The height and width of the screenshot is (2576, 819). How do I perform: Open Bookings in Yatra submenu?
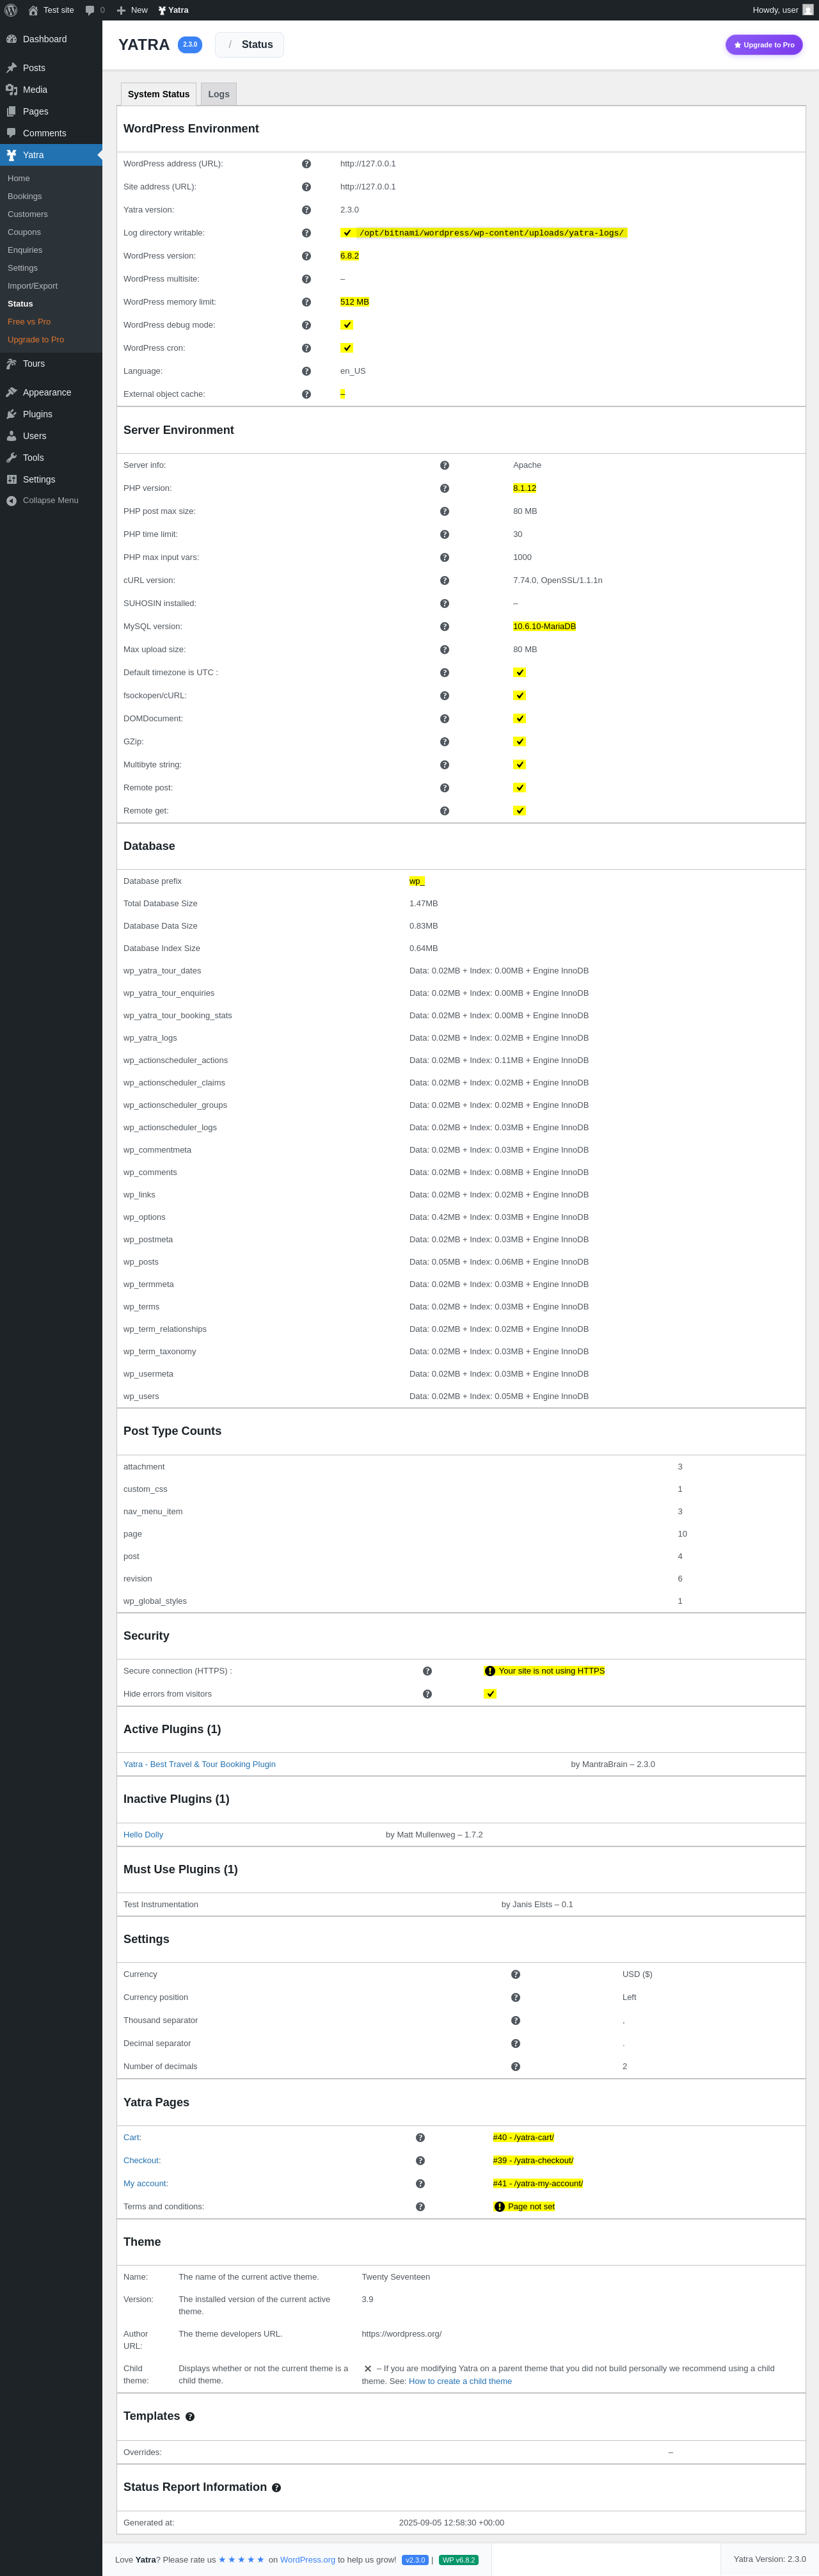point(25,196)
